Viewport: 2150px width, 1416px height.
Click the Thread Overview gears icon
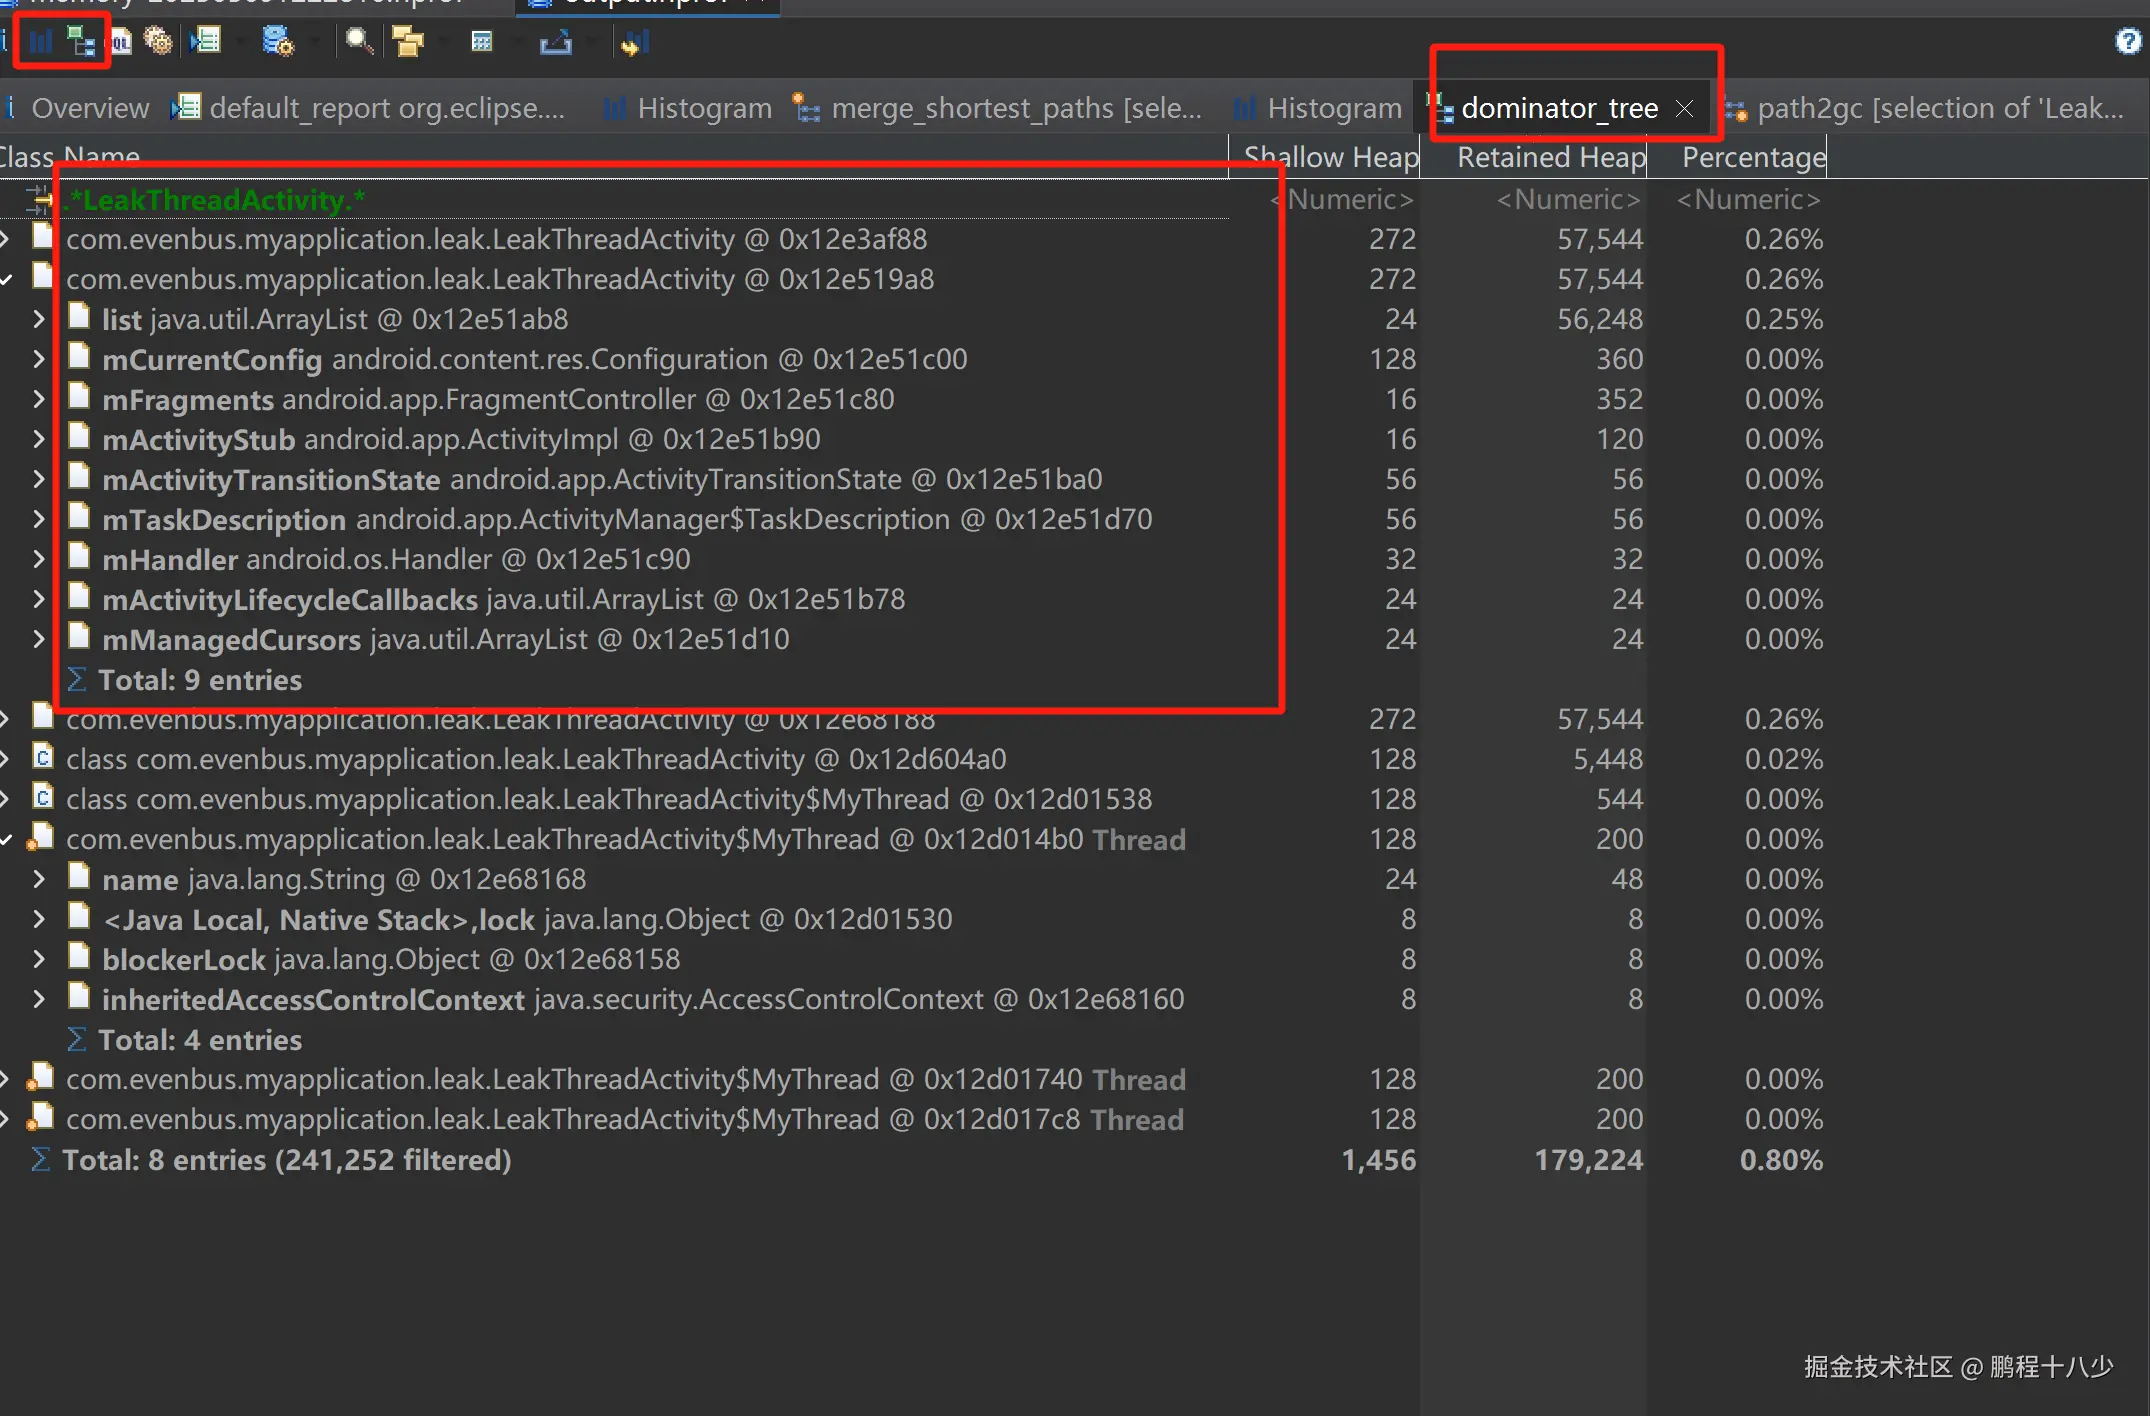click(158, 42)
